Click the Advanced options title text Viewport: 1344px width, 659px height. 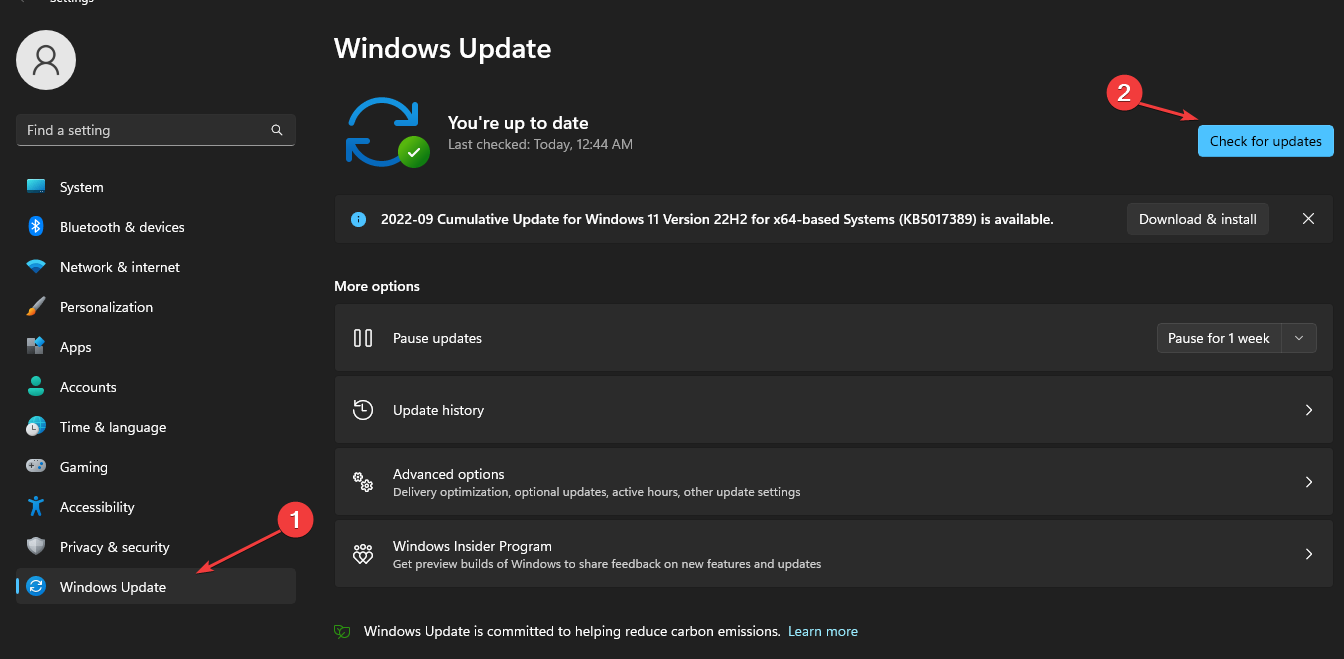click(449, 474)
